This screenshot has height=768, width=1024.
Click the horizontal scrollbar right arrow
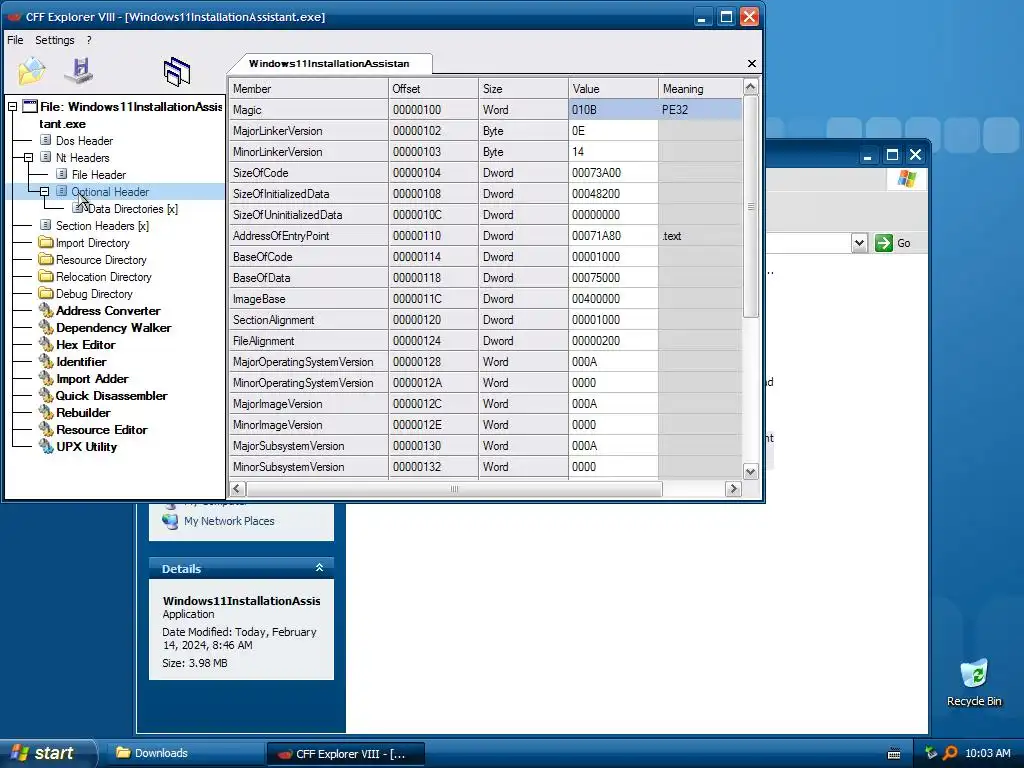click(733, 488)
